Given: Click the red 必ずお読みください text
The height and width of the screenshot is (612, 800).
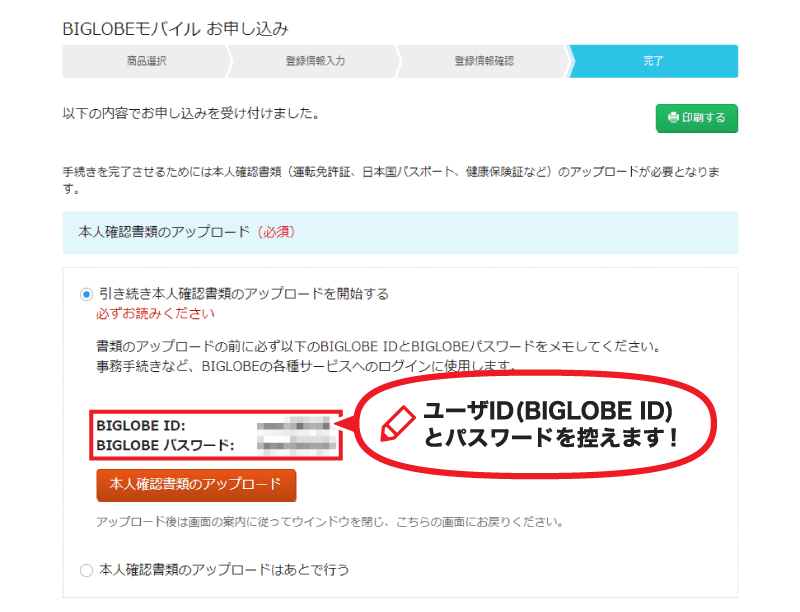Looking at the screenshot, I should [x=154, y=314].
